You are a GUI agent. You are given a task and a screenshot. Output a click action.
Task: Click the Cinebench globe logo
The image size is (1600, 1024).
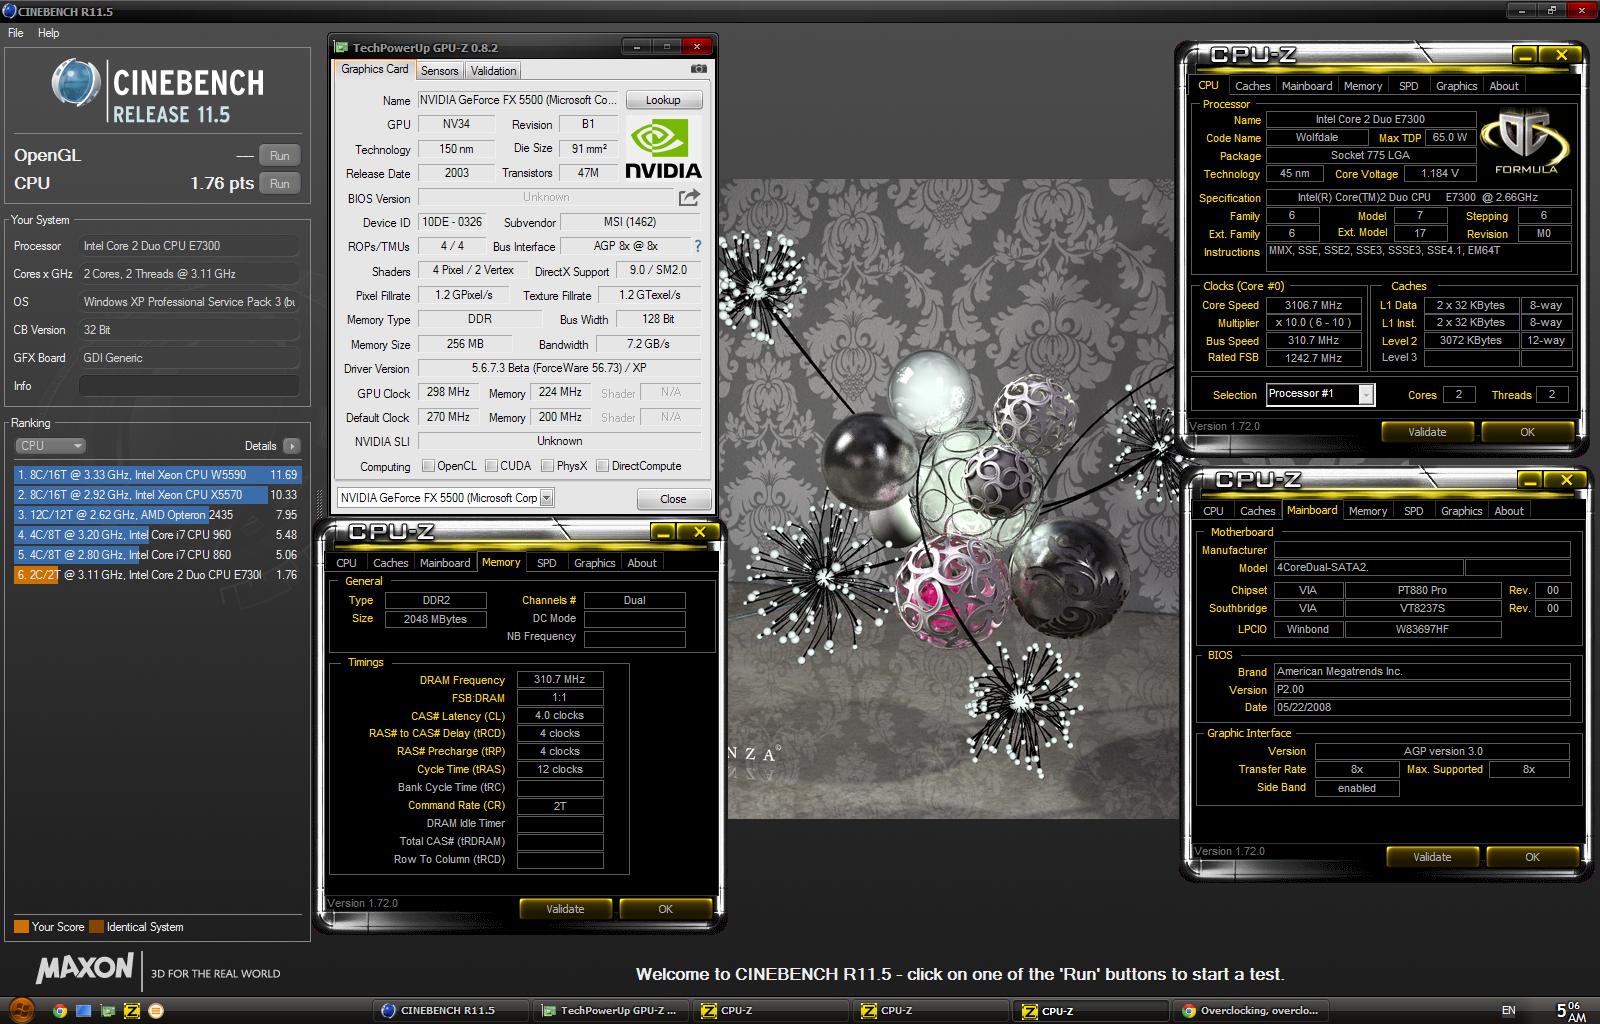pos(75,83)
